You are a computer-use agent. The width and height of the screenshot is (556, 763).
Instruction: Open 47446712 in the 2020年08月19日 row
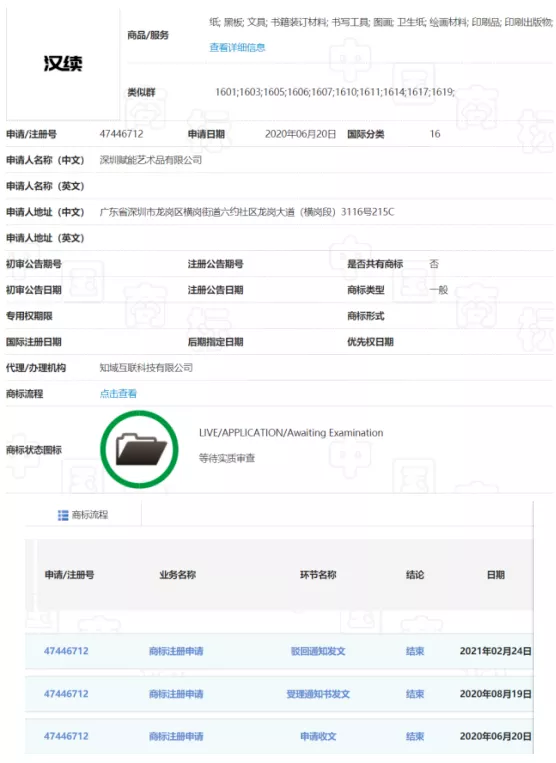66,693
